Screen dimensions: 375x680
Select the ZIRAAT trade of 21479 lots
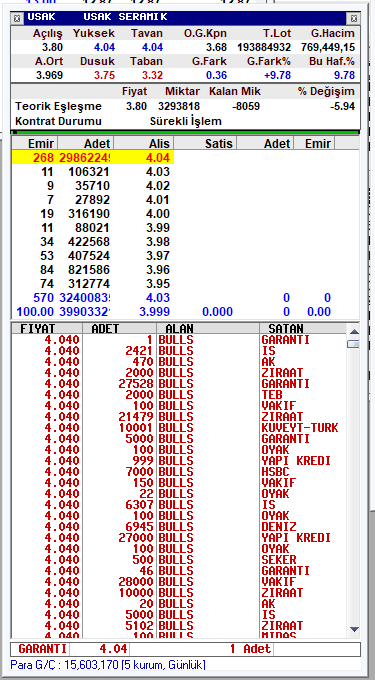click(179, 417)
